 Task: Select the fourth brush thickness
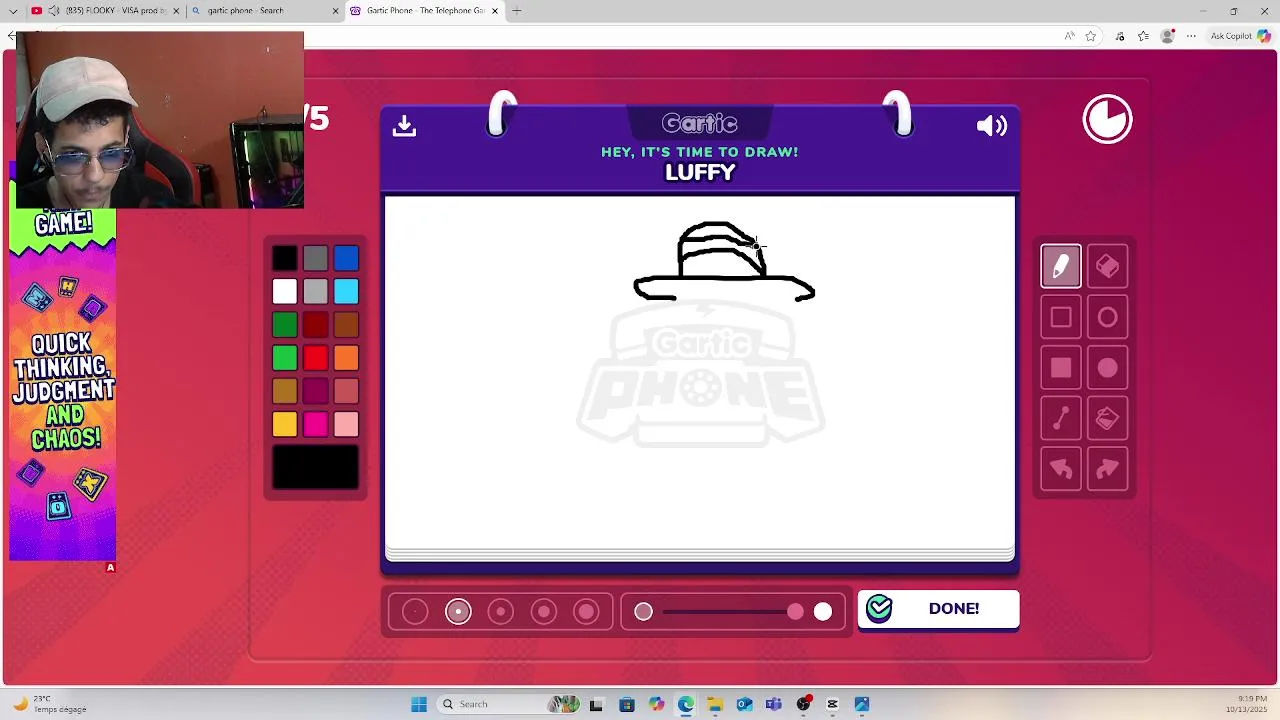coord(544,611)
